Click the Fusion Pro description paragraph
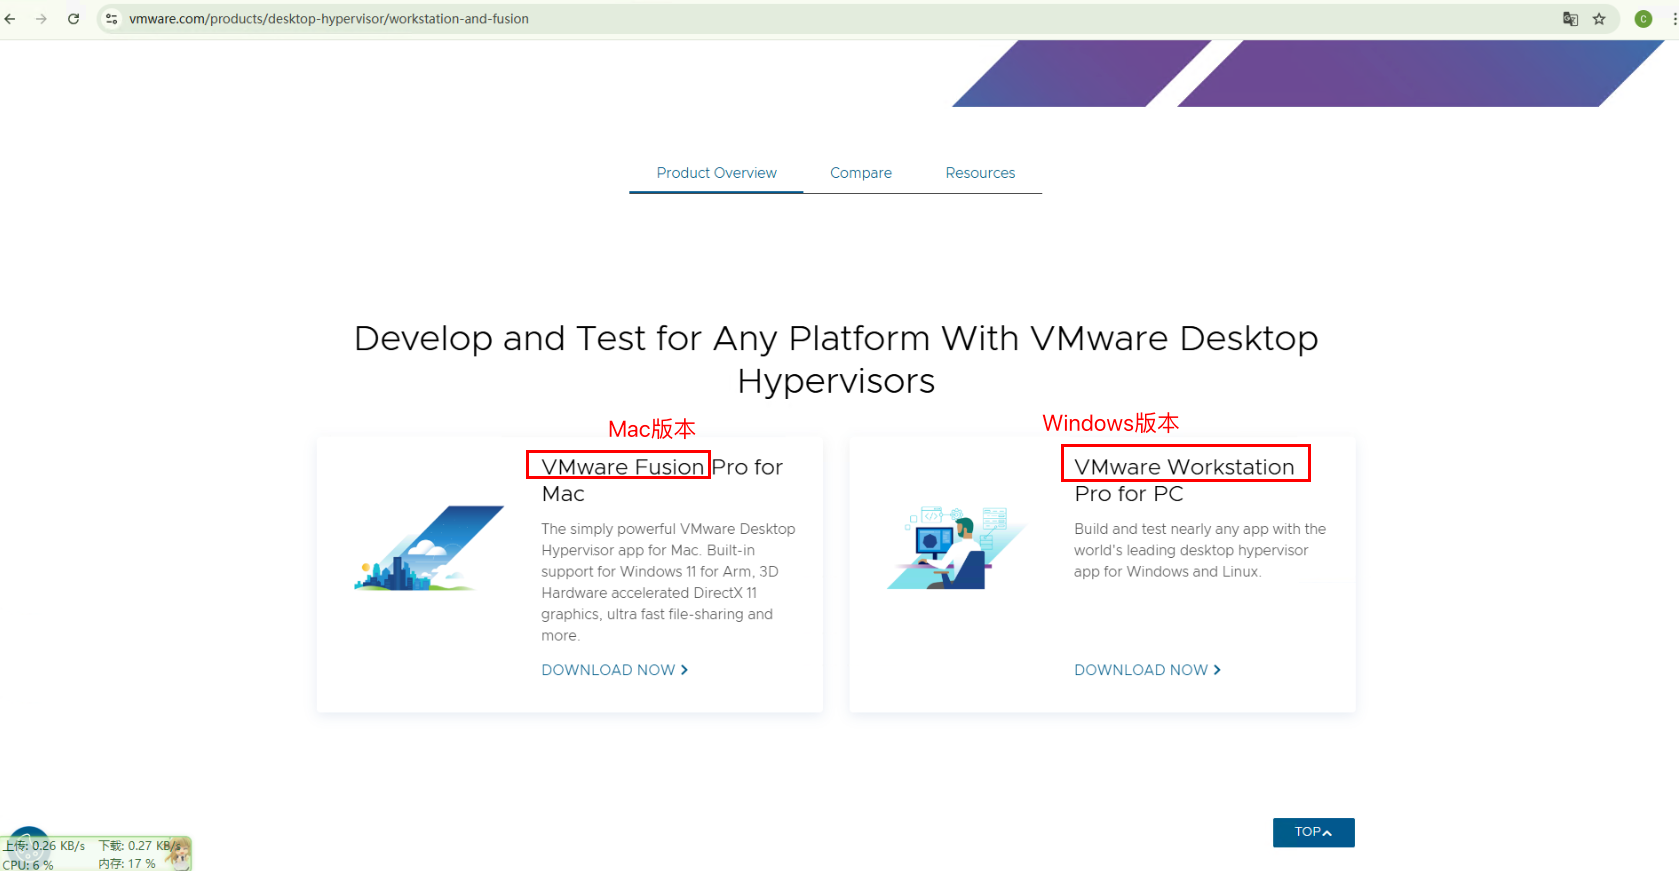The width and height of the screenshot is (1679, 871). point(668,582)
